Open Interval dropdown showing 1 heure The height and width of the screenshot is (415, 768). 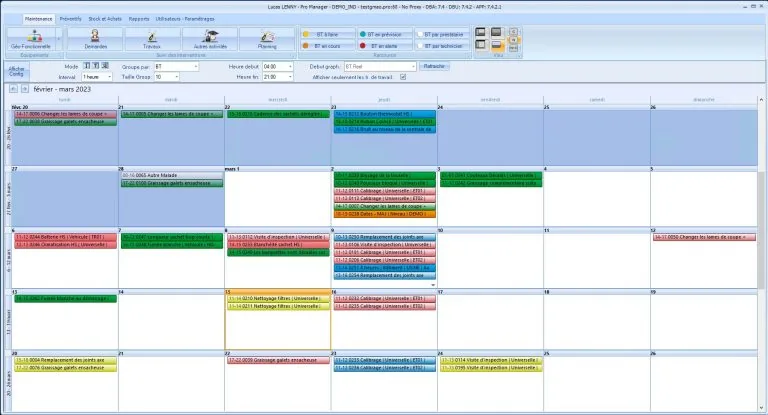click(x=97, y=77)
